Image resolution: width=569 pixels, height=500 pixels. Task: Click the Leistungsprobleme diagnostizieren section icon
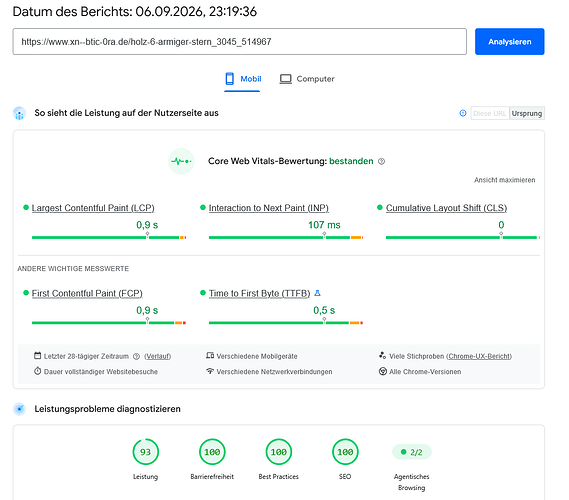19,409
